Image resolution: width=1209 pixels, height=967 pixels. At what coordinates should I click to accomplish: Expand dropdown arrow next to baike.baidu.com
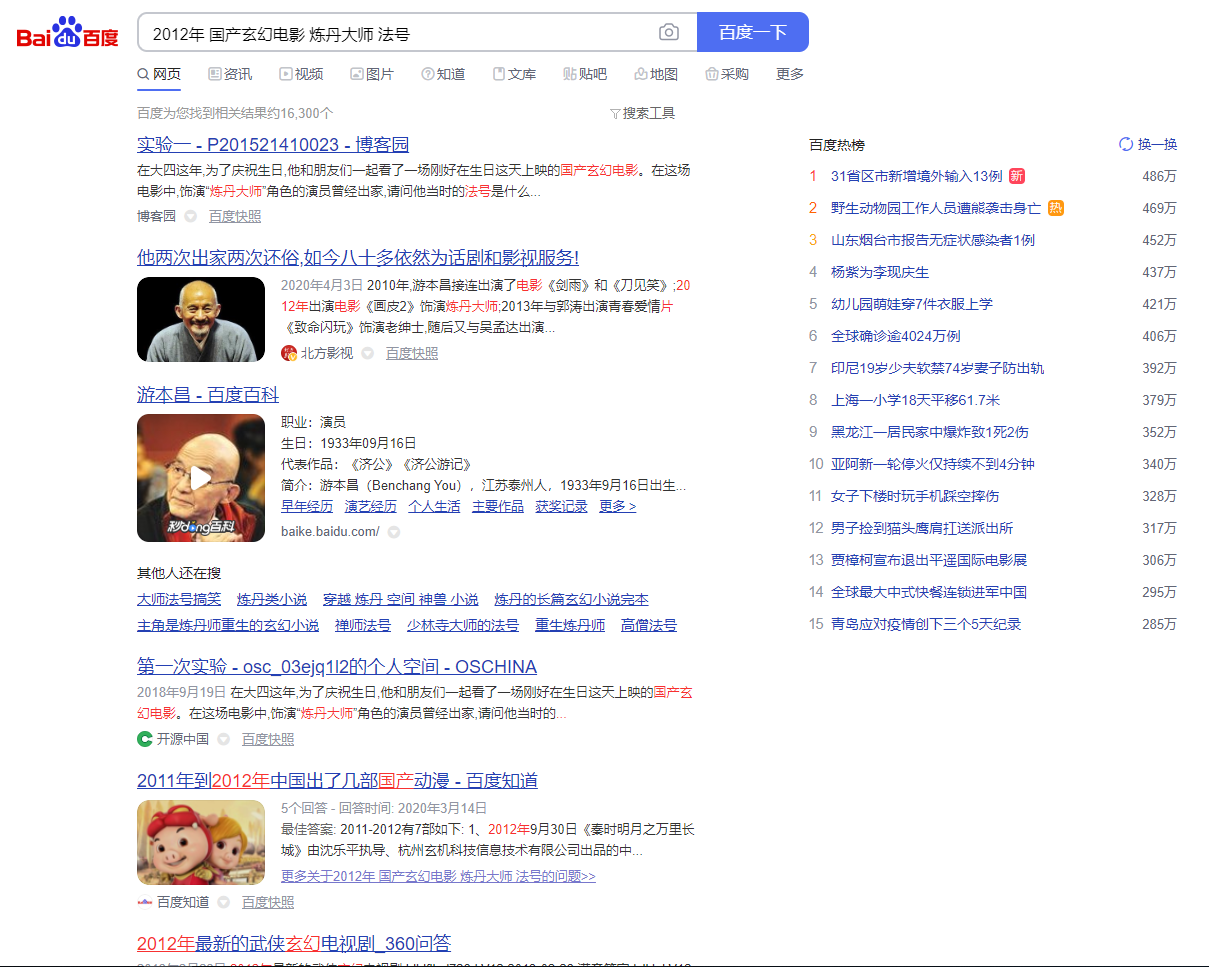click(x=394, y=532)
